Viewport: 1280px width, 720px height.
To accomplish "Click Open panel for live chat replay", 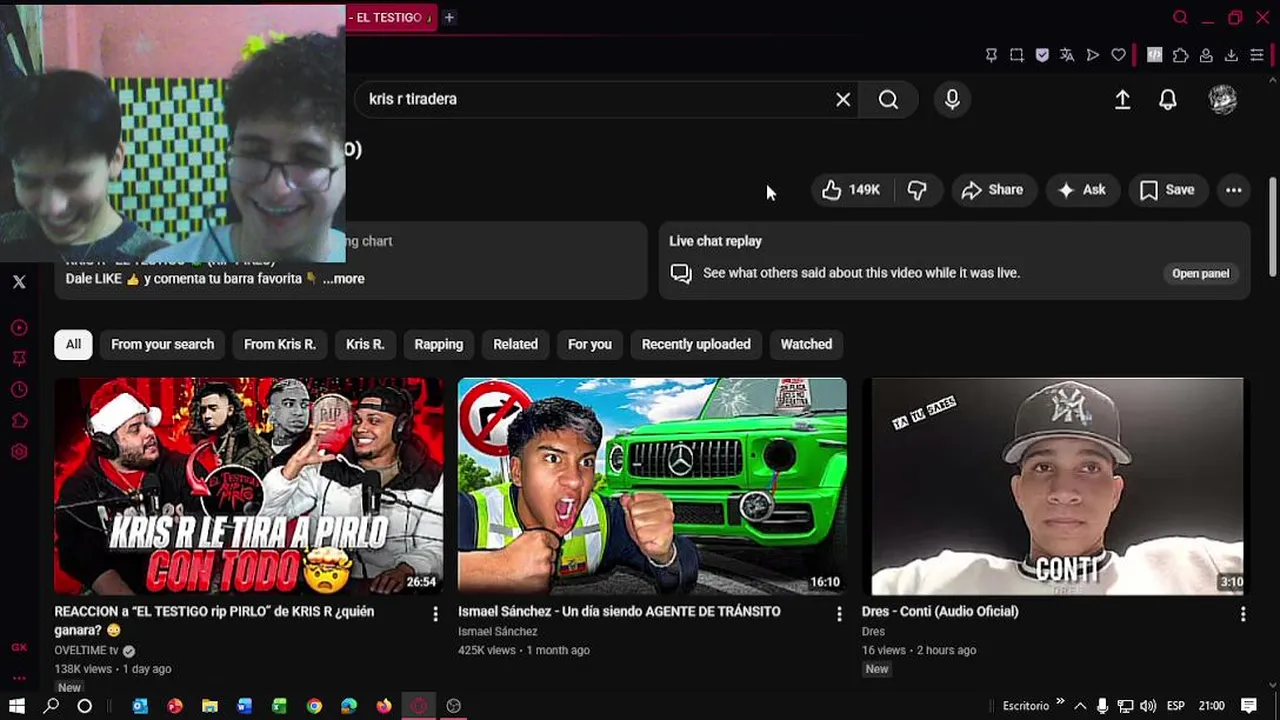I will pos(1200,273).
